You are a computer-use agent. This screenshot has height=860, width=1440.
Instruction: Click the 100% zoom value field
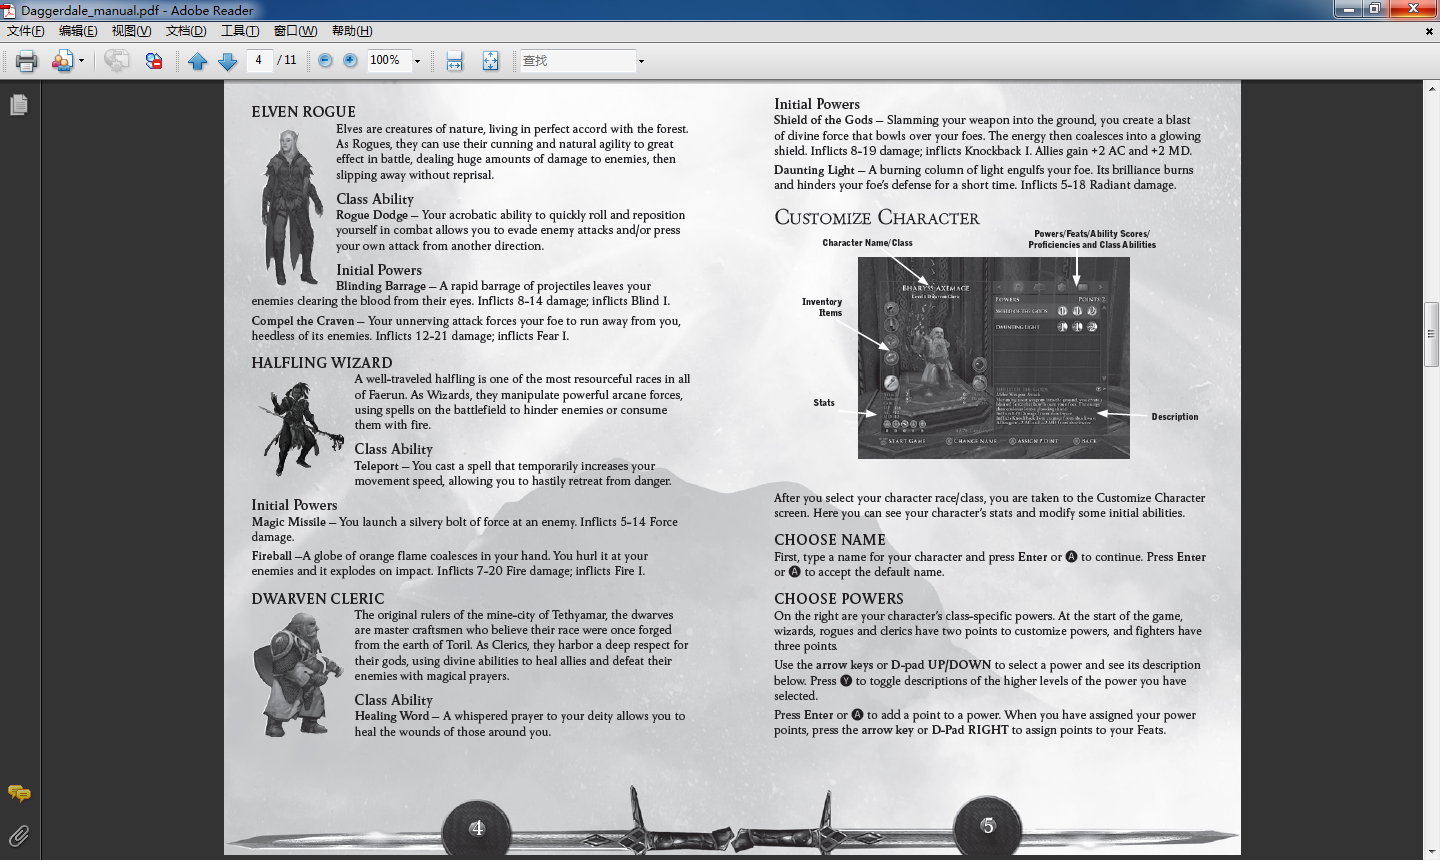[389, 60]
